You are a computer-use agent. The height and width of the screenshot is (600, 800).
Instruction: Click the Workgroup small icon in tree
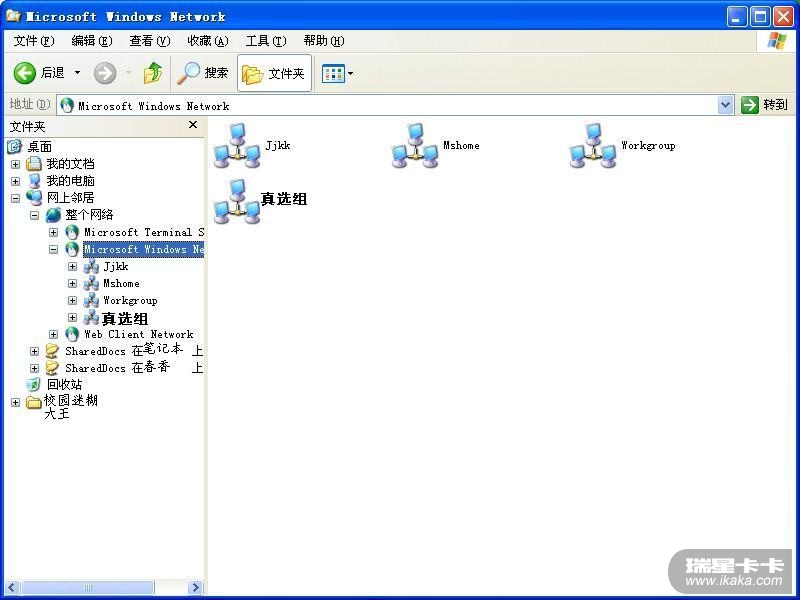(91, 300)
